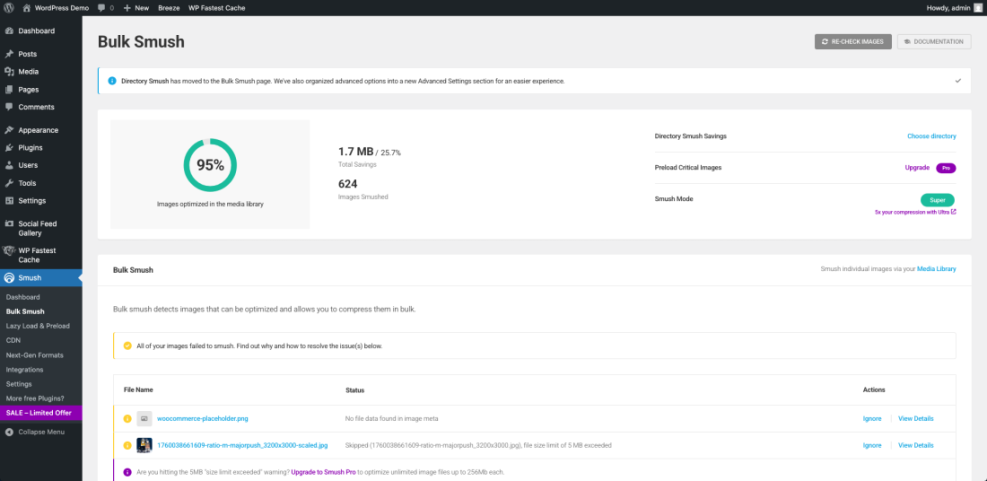Click the purple Pro badge
Image resolution: width=987 pixels, height=481 pixels.
pyautogui.click(x=946, y=168)
